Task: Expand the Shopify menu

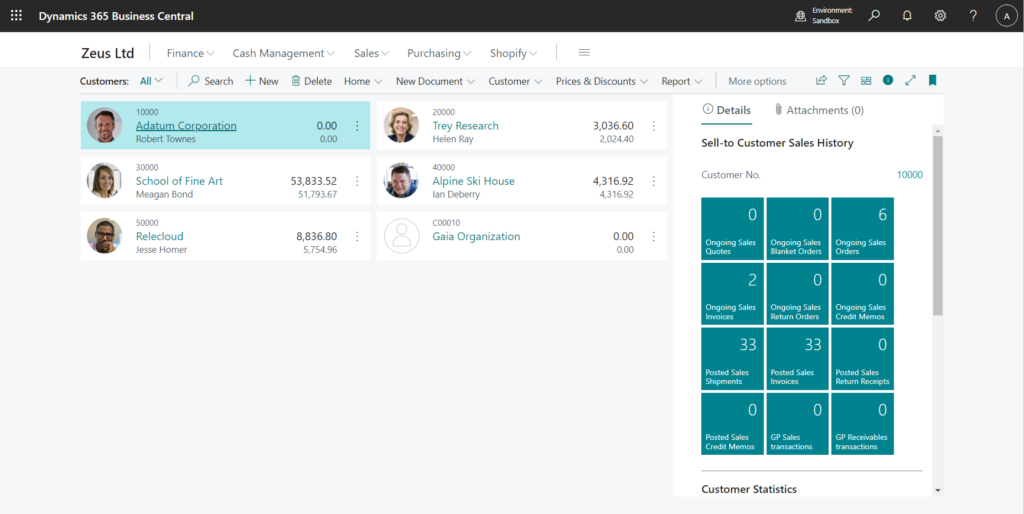Action: tap(513, 53)
